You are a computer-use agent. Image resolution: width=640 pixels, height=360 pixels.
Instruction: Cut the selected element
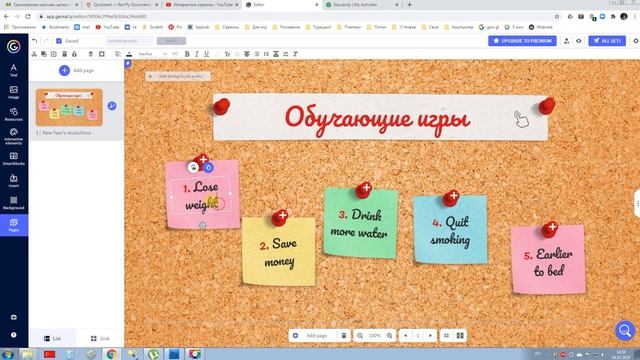34,54
